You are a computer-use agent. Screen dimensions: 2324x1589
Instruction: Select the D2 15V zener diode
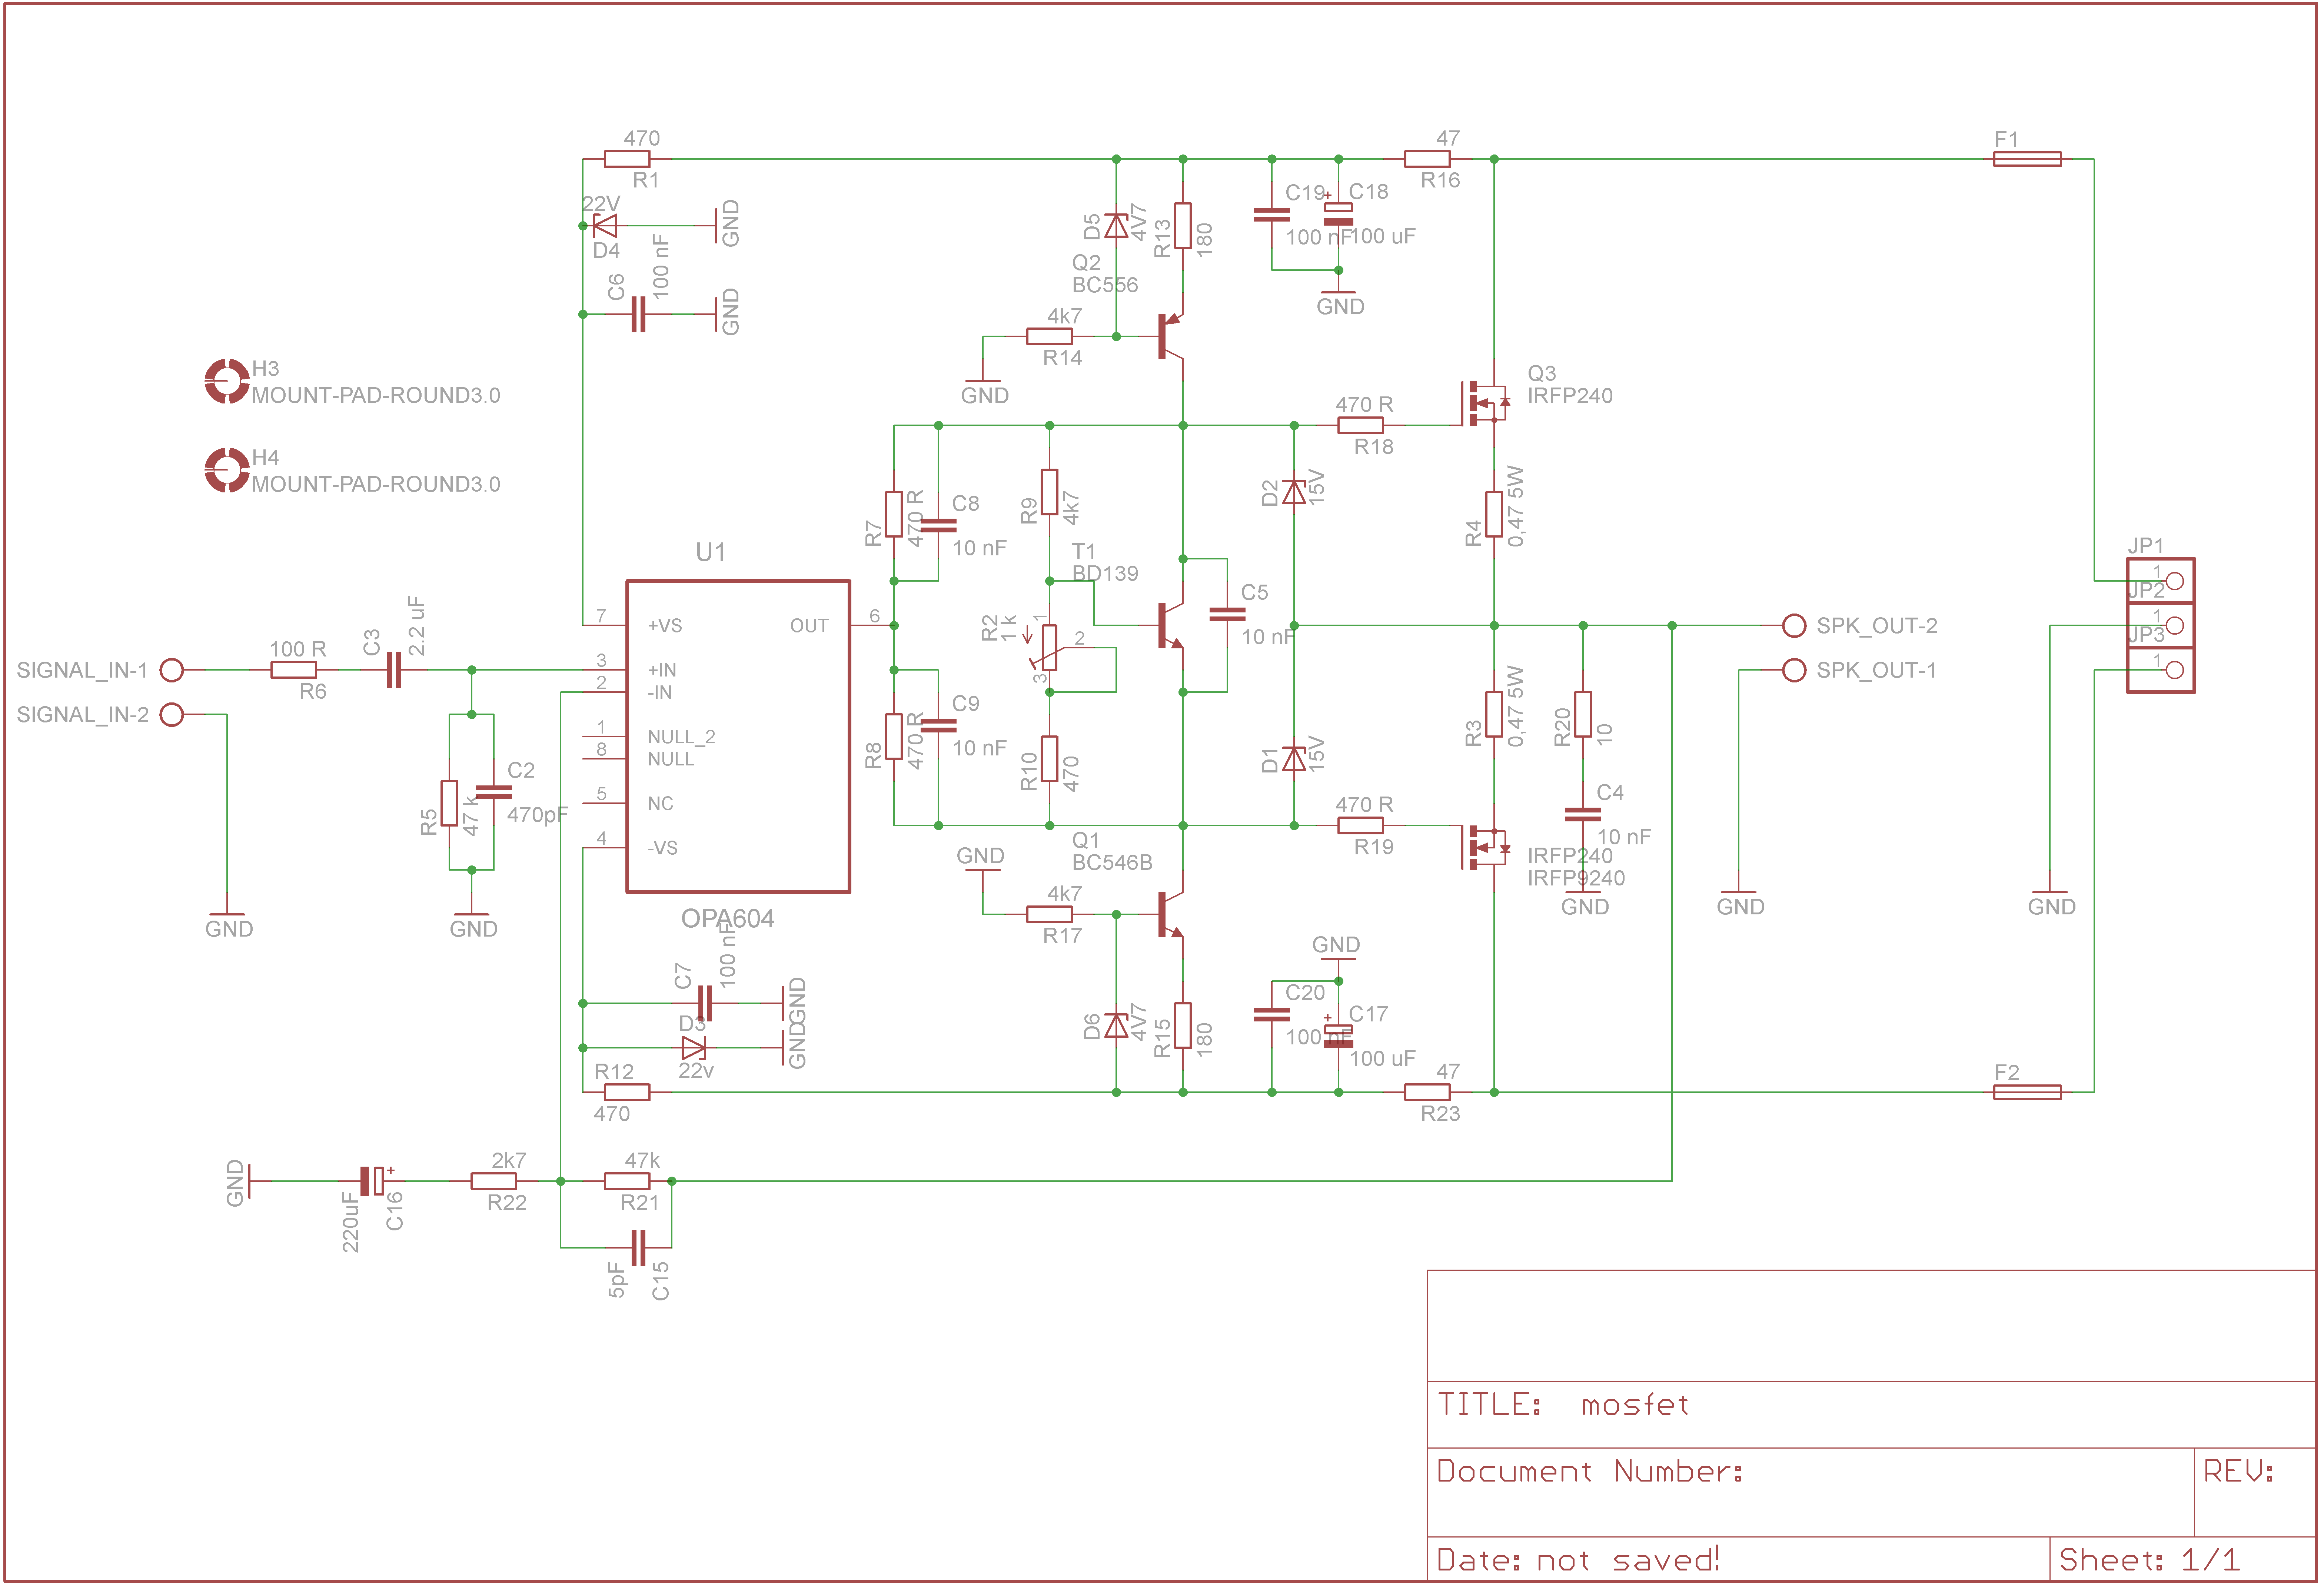(x=1294, y=492)
